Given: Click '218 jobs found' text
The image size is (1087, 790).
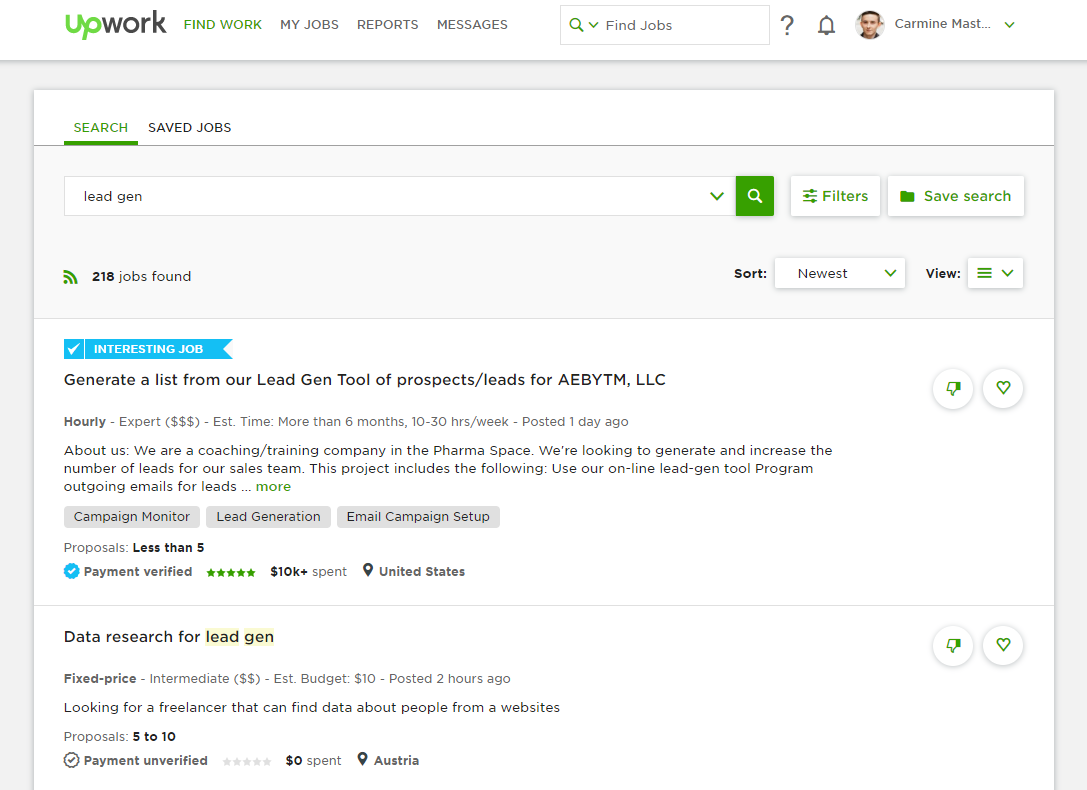Looking at the screenshot, I should click(x=141, y=276).
